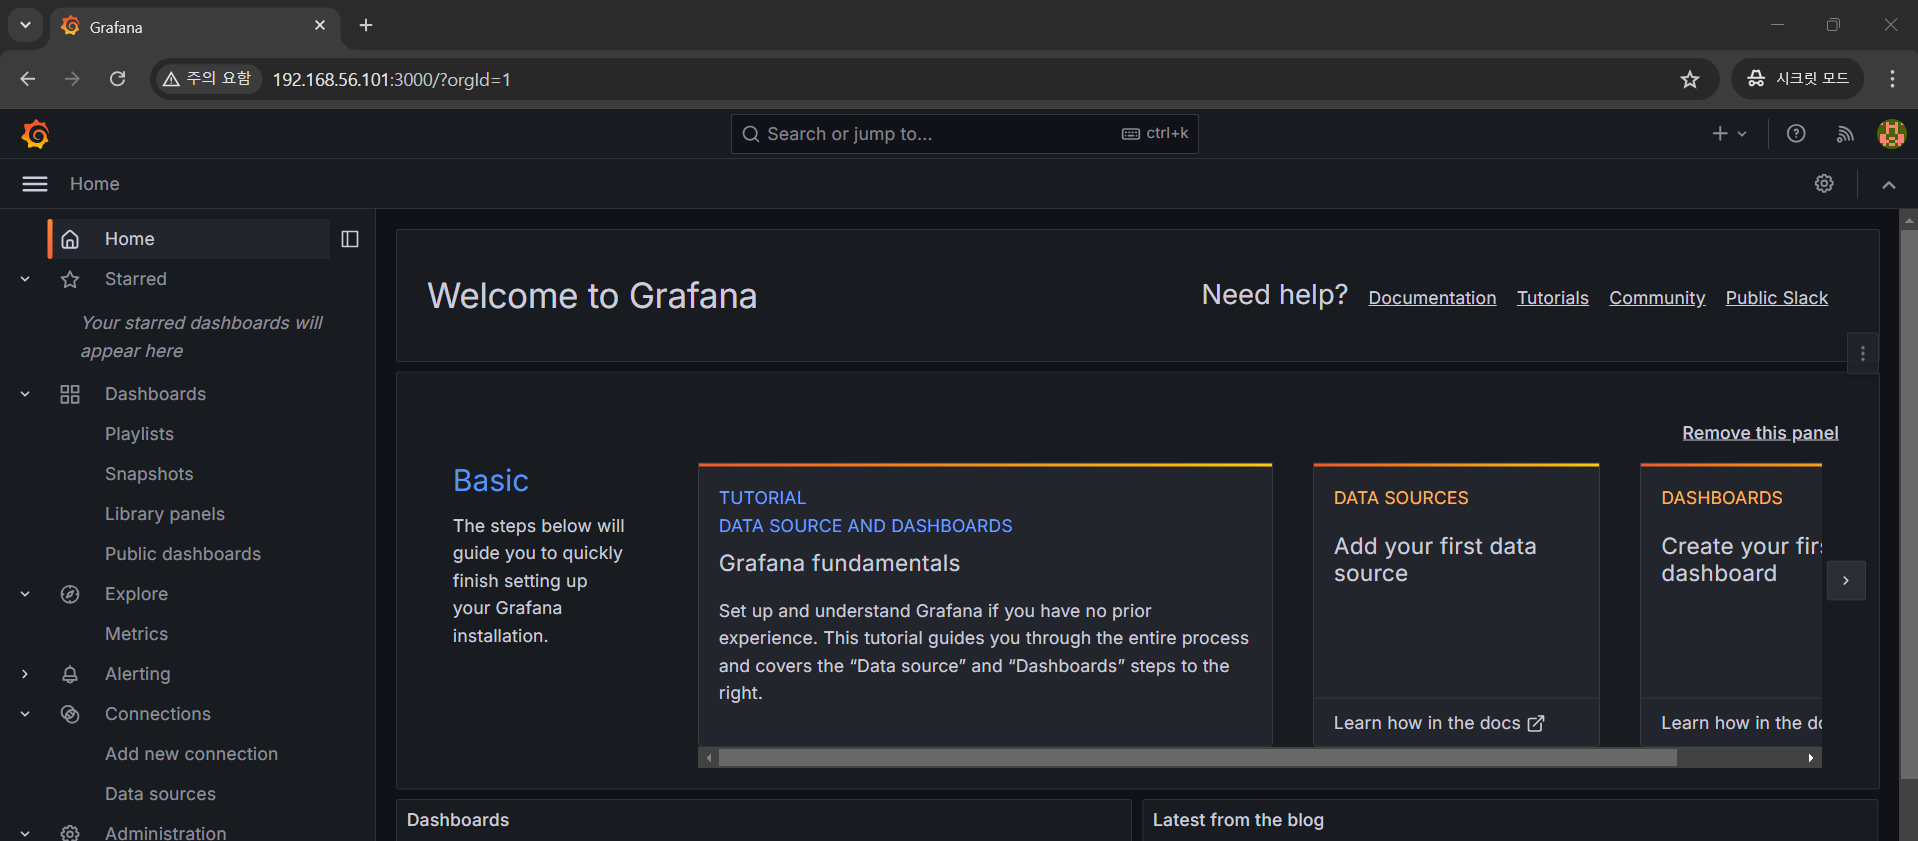Image resolution: width=1918 pixels, height=841 pixels.
Task: Collapse the Administration section
Action: click(25, 832)
